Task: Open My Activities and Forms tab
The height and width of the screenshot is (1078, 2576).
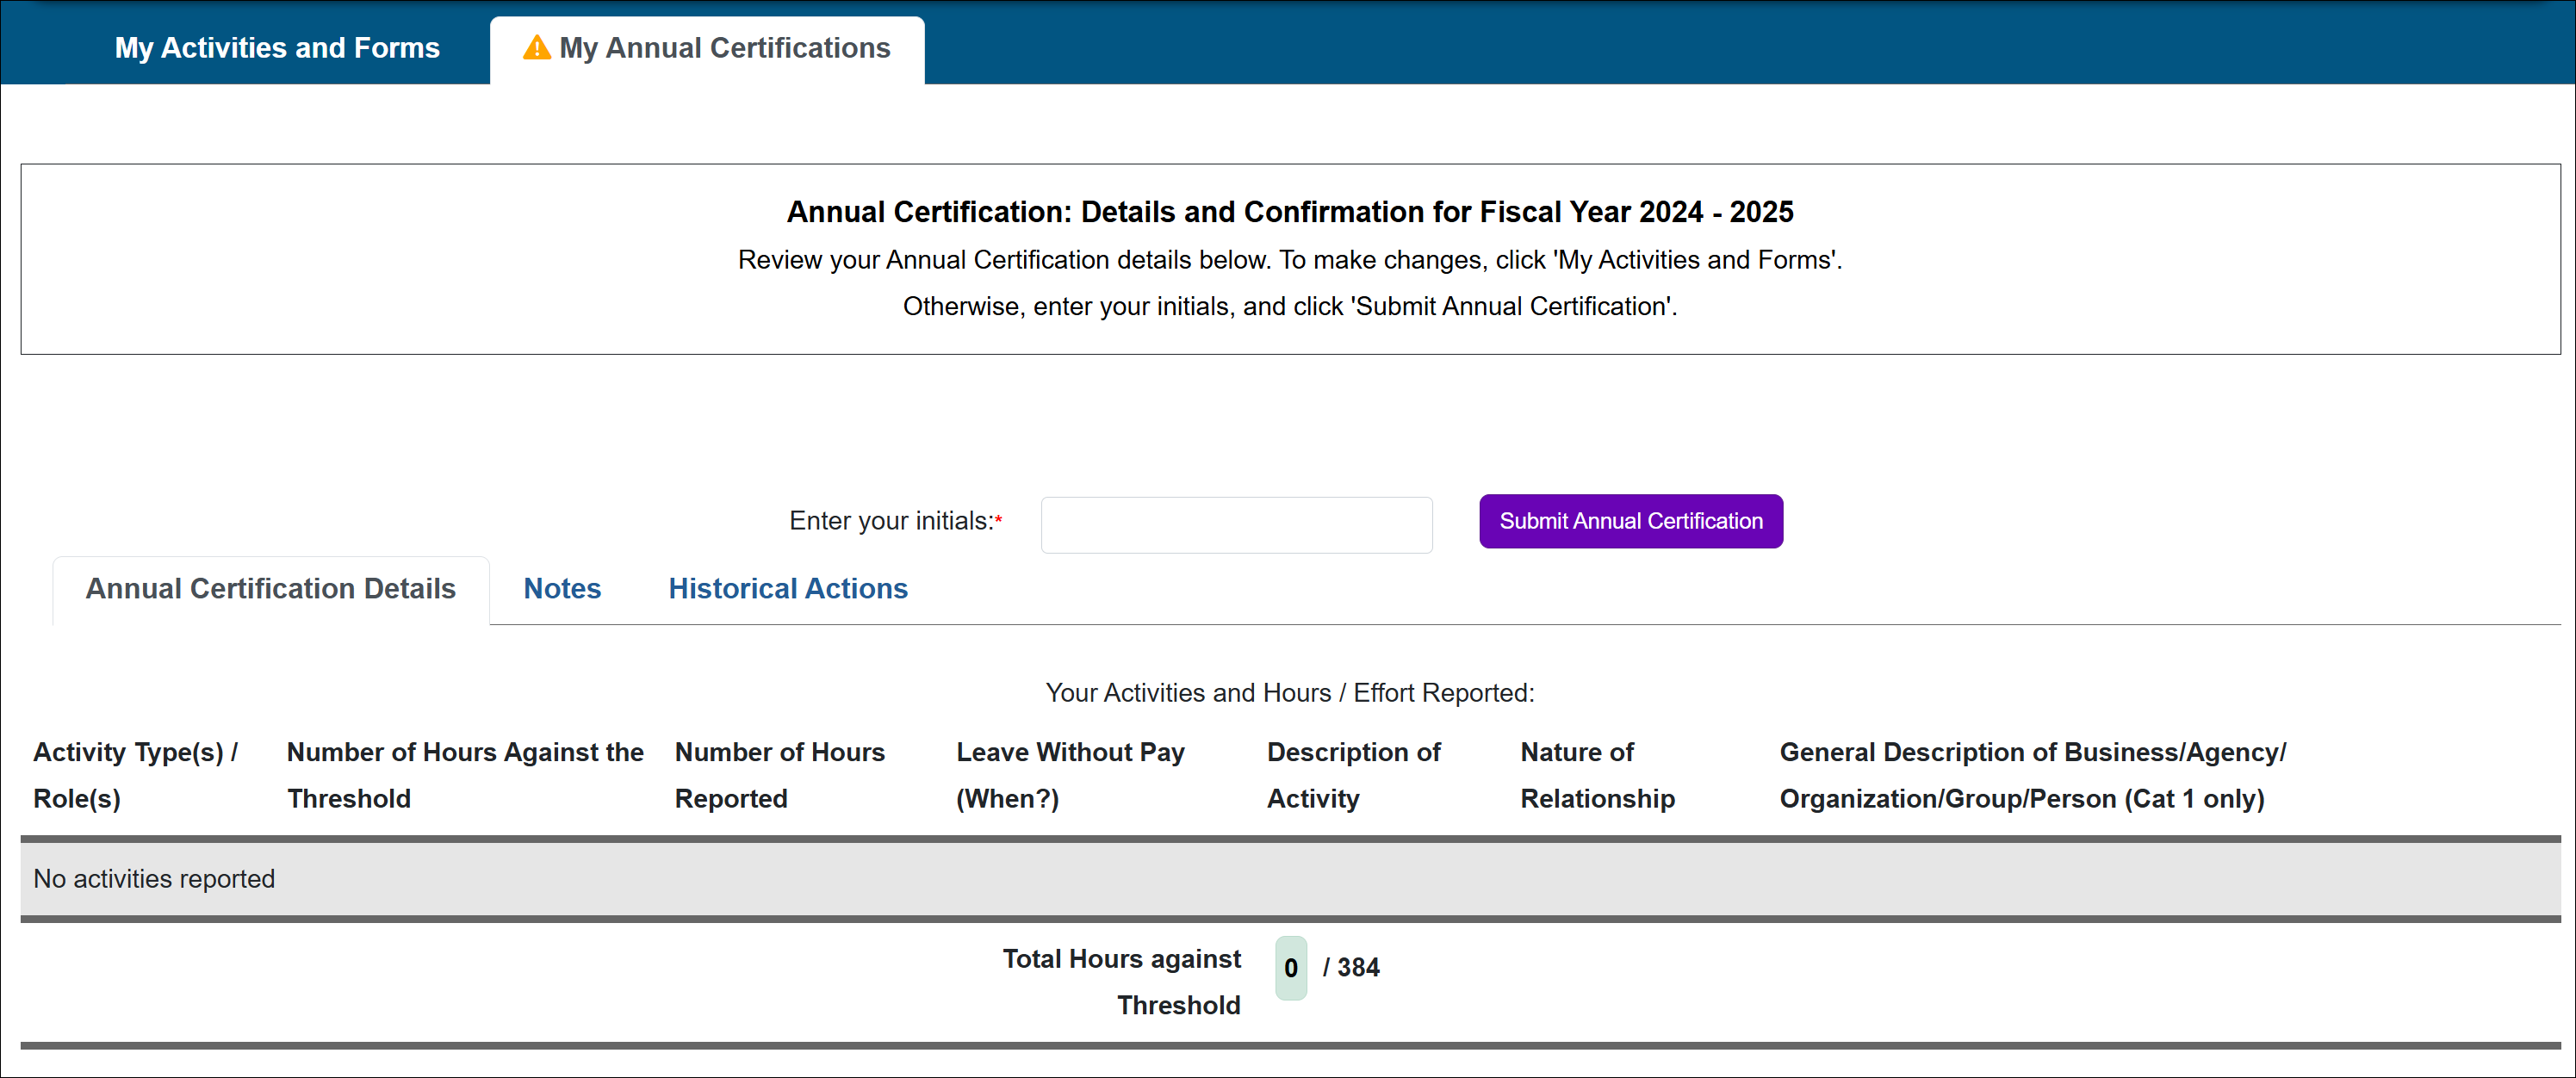Action: (277, 48)
